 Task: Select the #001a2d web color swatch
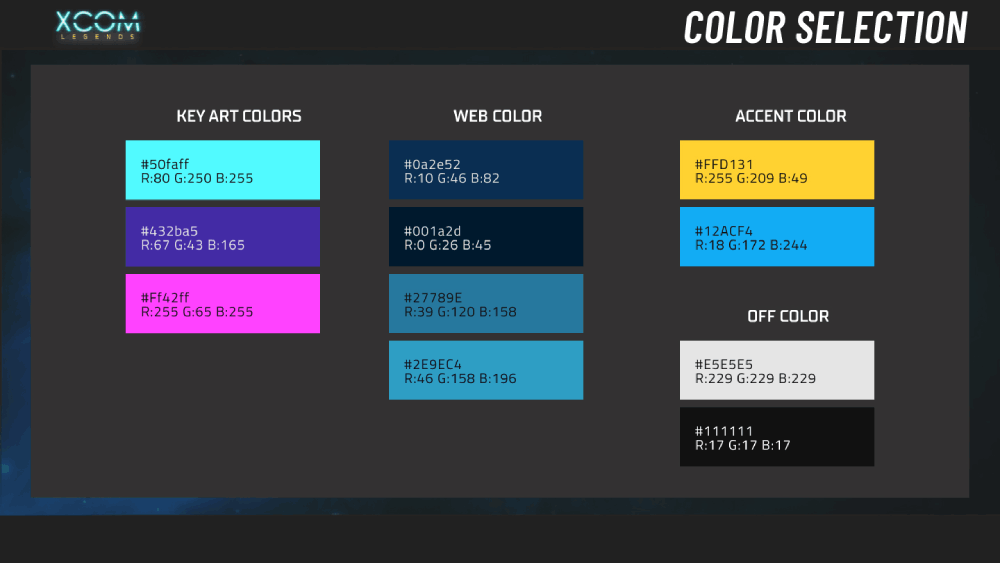point(486,237)
